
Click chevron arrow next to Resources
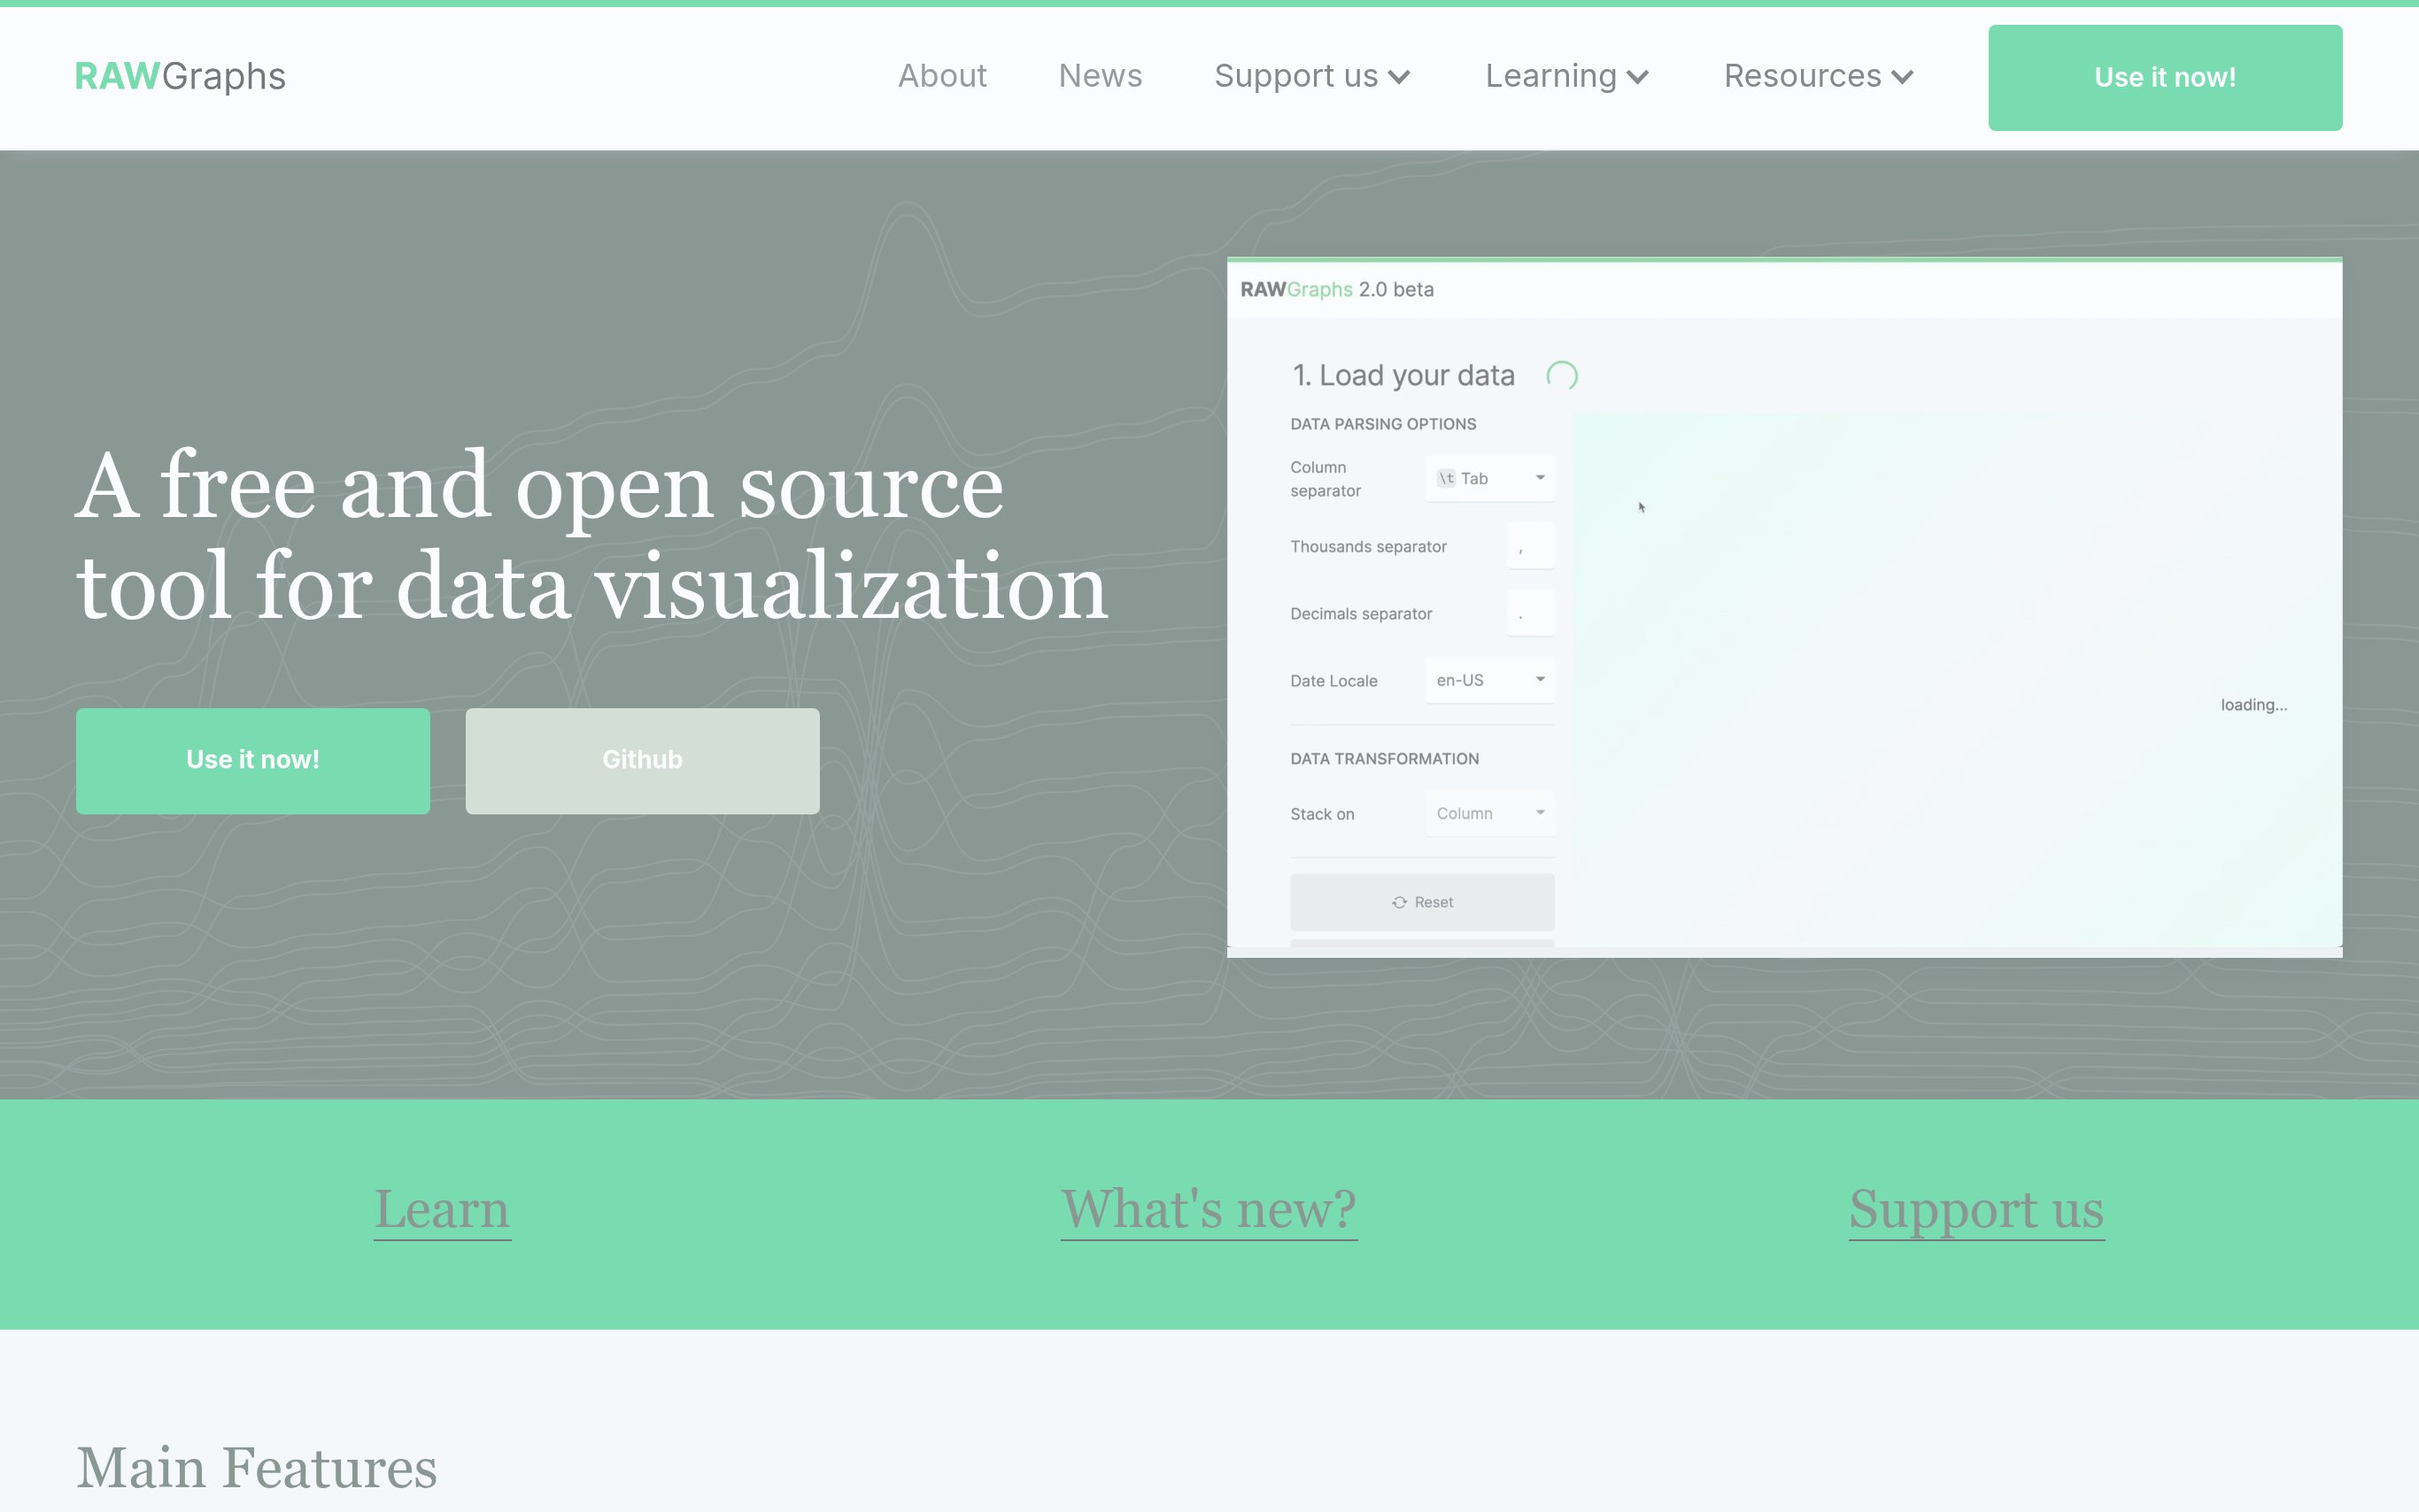(1902, 77)
